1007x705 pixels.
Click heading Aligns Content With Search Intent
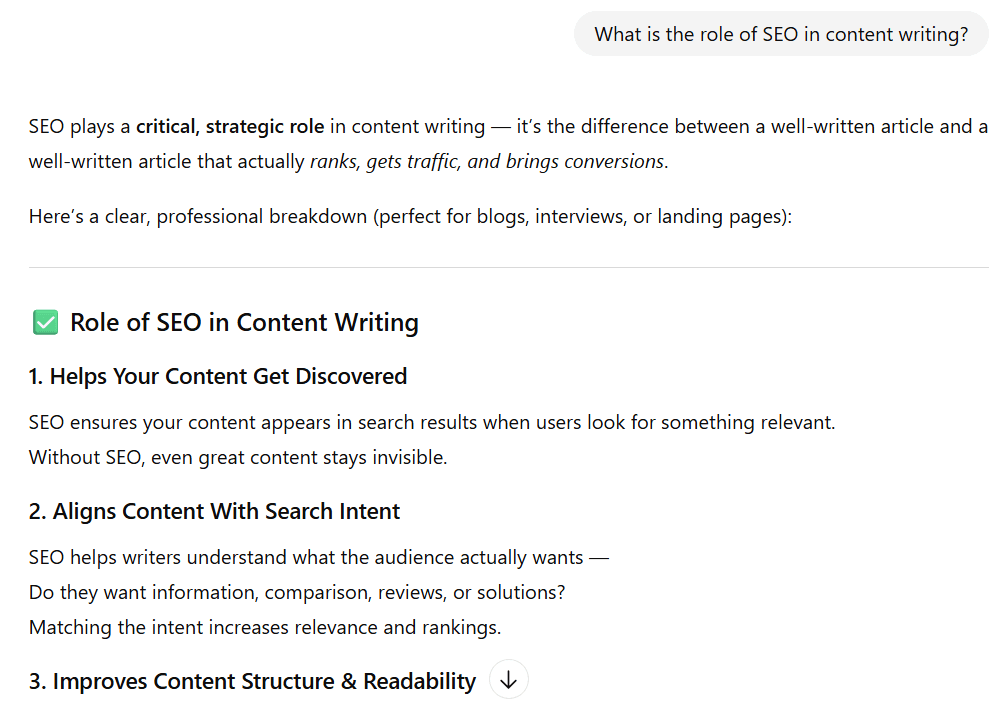(x=214, y=510)
